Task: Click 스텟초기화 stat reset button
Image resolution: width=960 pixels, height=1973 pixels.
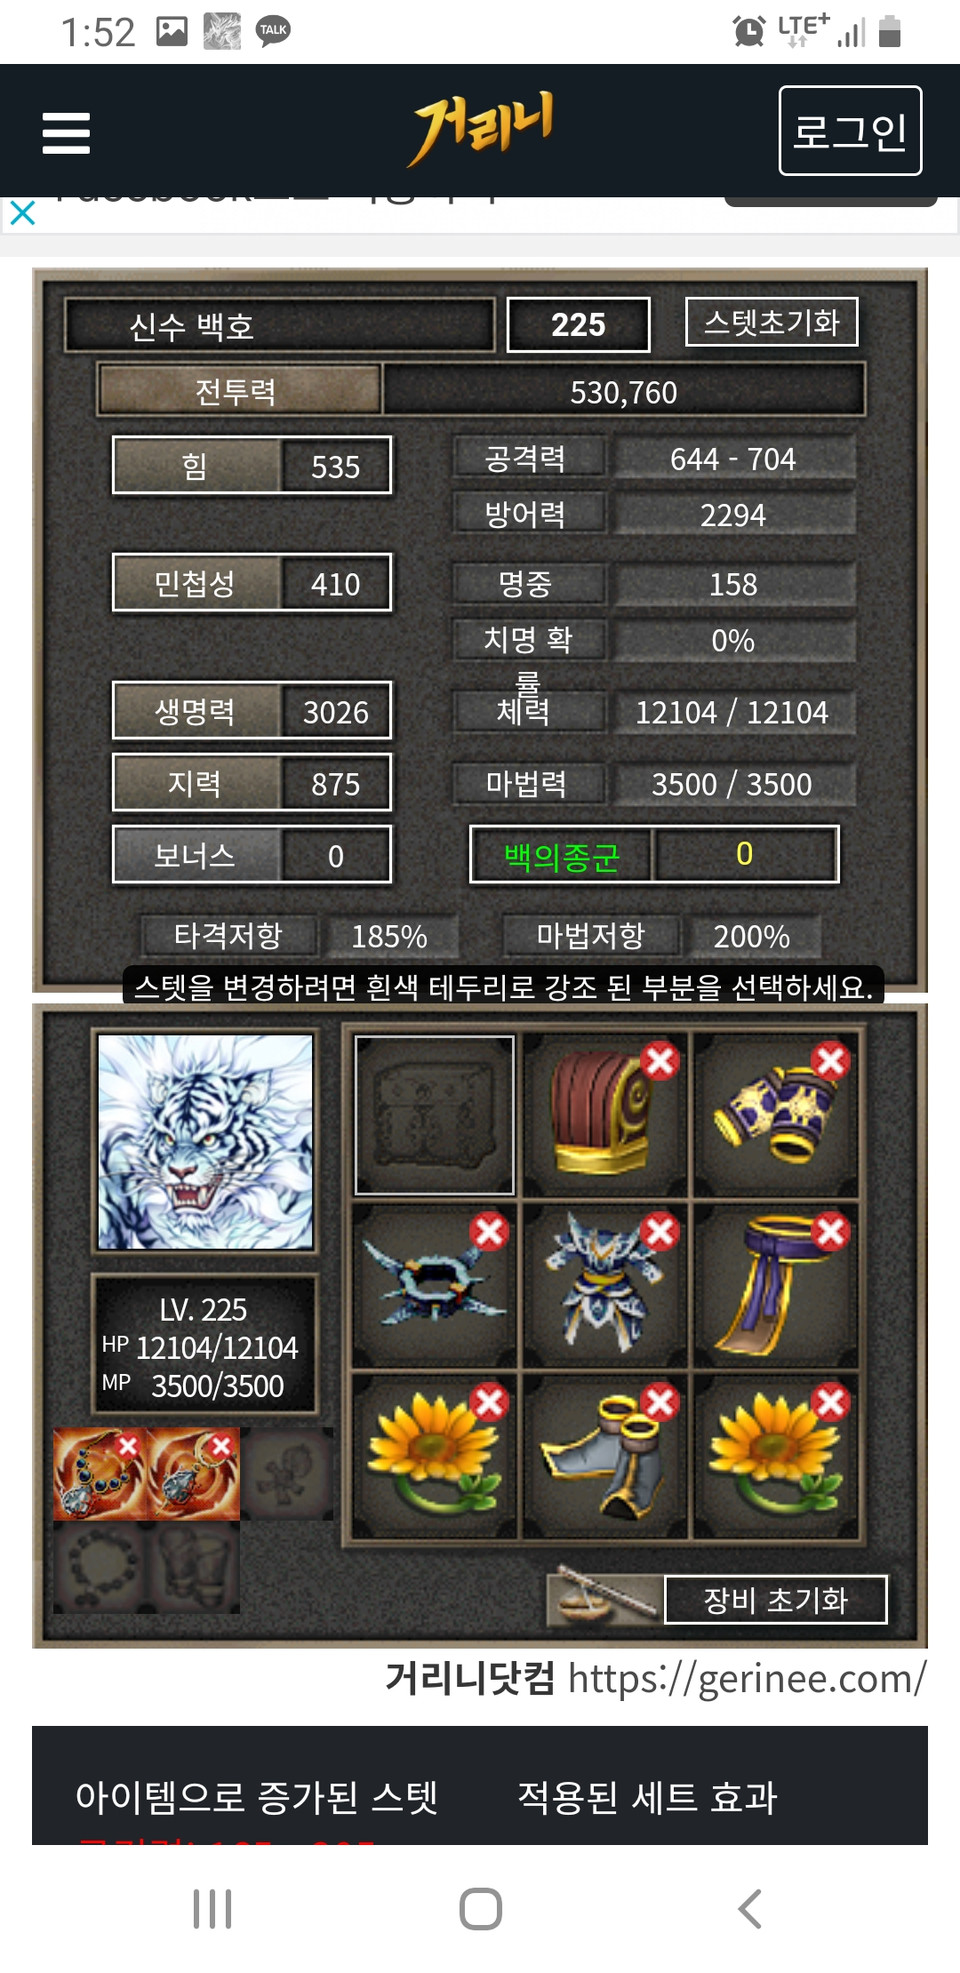Action: click(771, 322)
